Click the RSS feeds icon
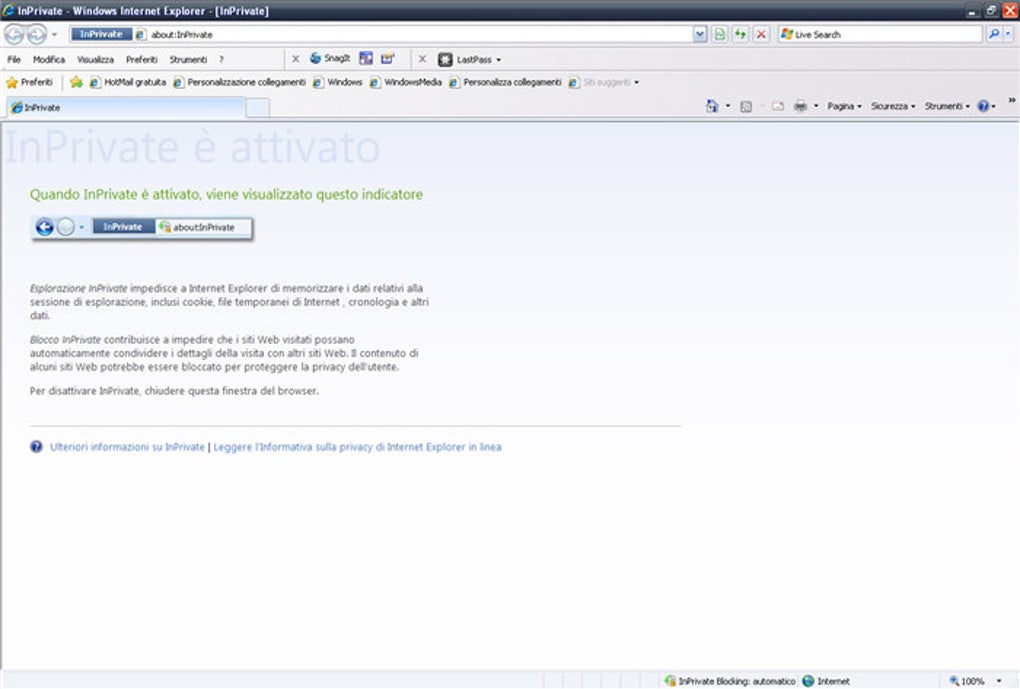This screenshot has height=689, width=1020. click(x=745, y=106)
